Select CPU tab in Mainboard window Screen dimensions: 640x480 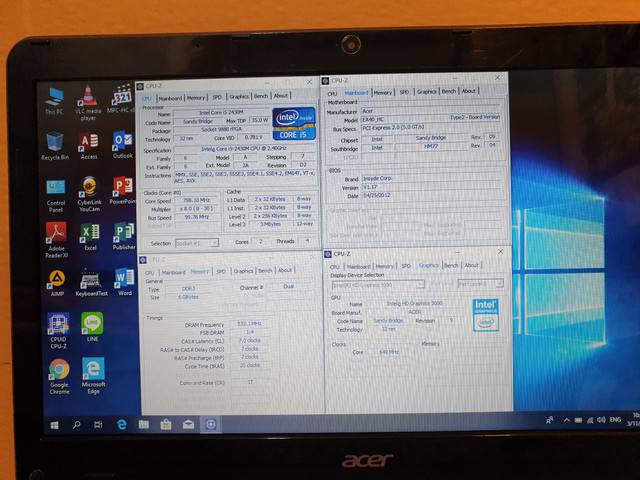point(333,94)
